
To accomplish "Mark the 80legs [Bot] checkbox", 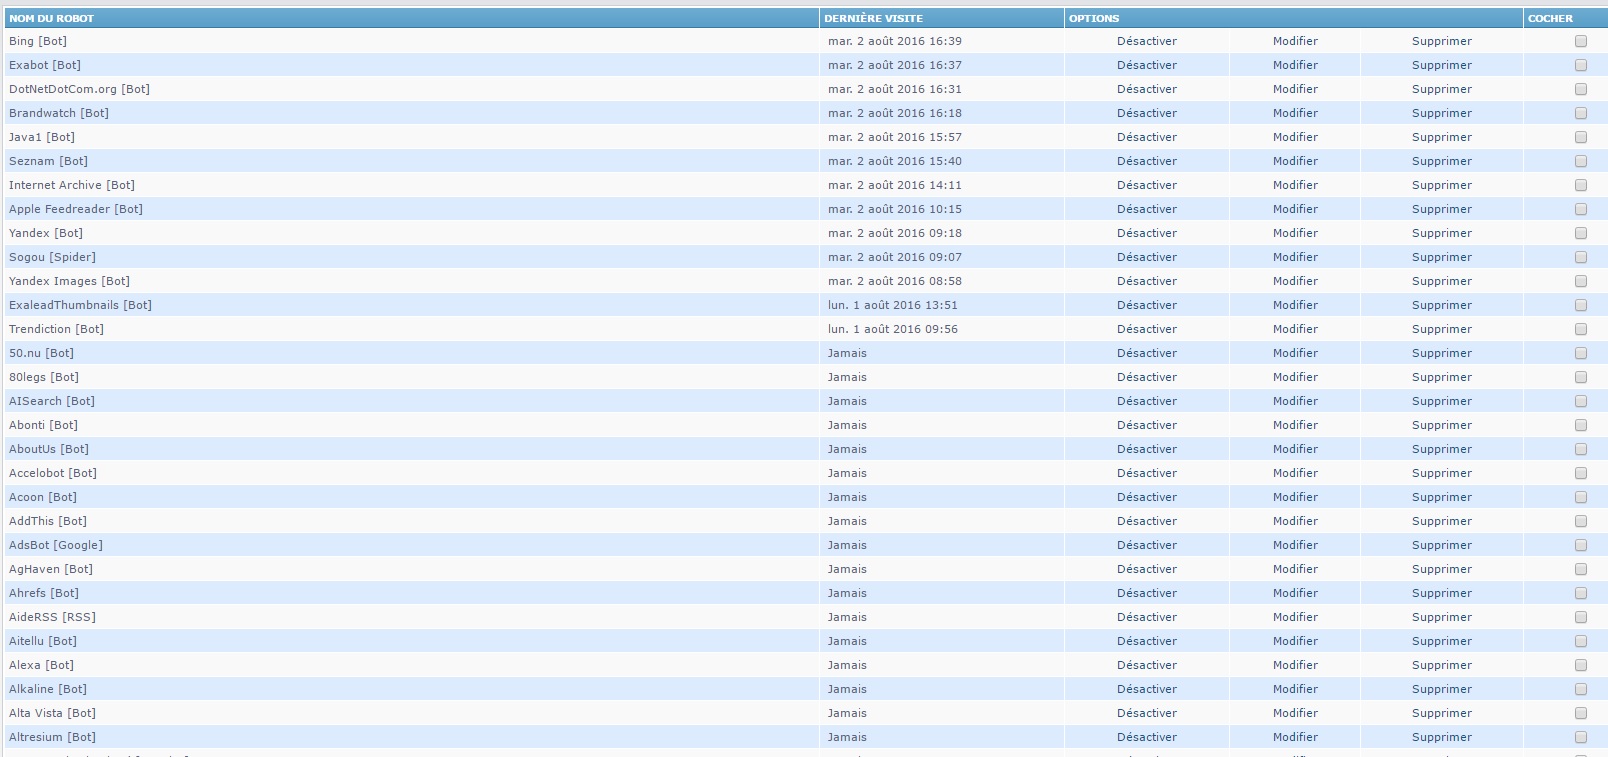I will point(1581,377).
